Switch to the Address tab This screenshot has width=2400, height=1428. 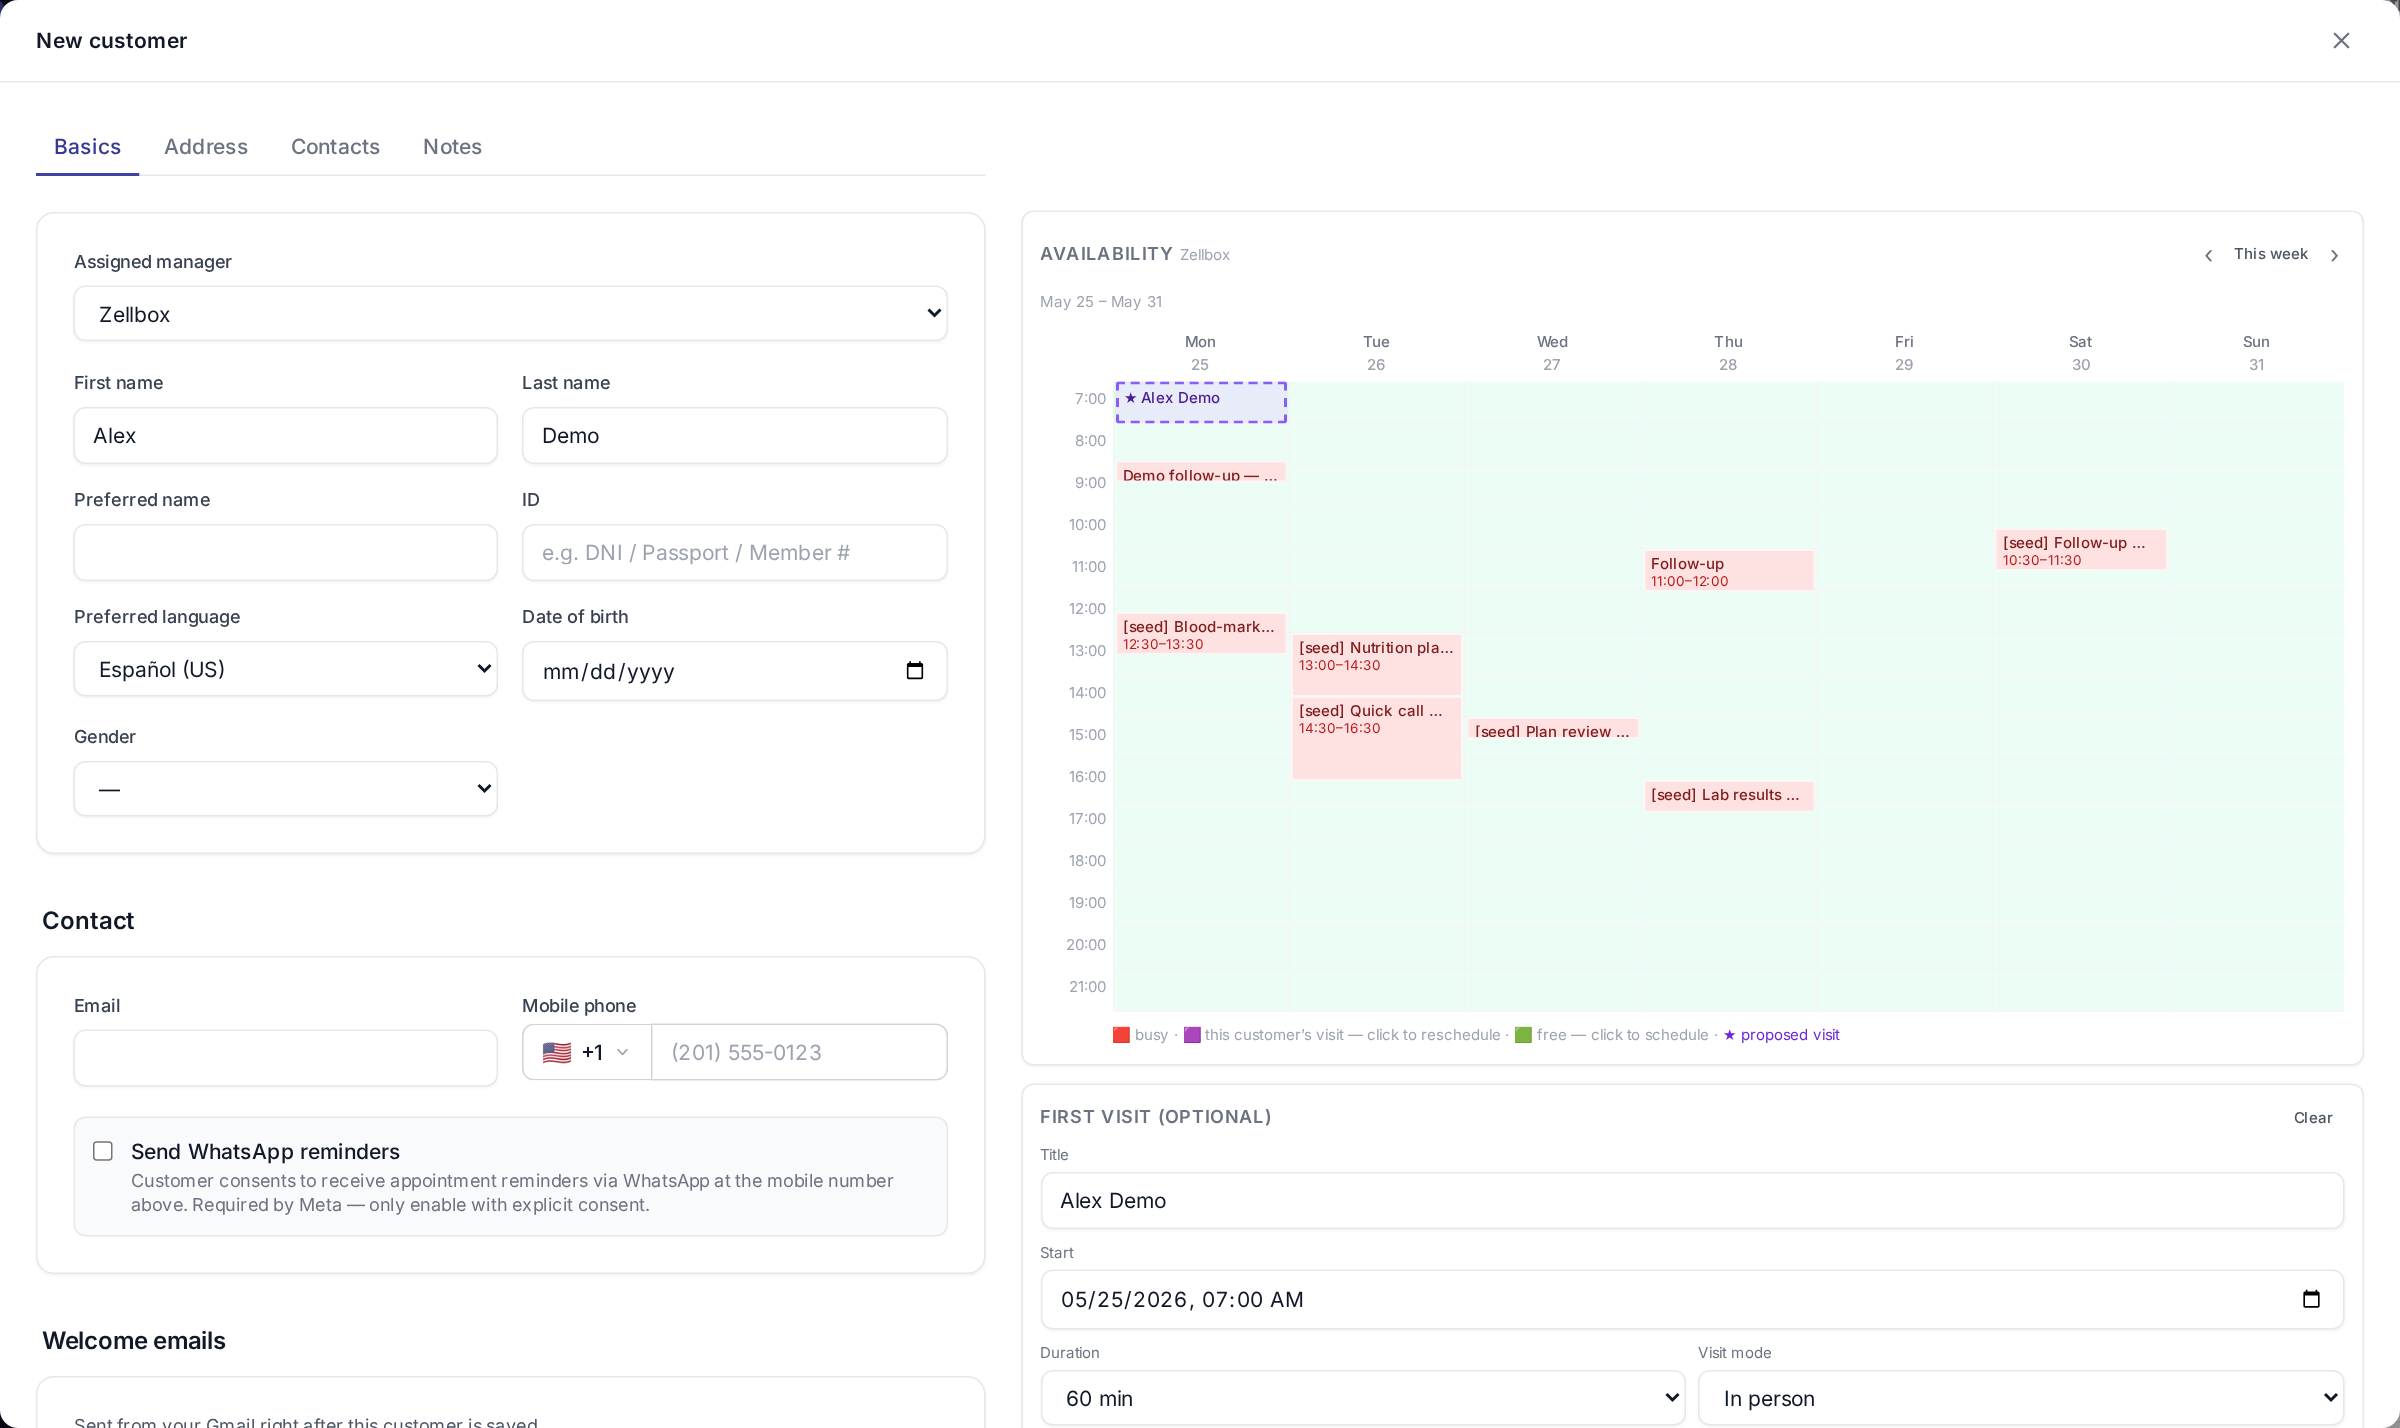pos(206,147)
